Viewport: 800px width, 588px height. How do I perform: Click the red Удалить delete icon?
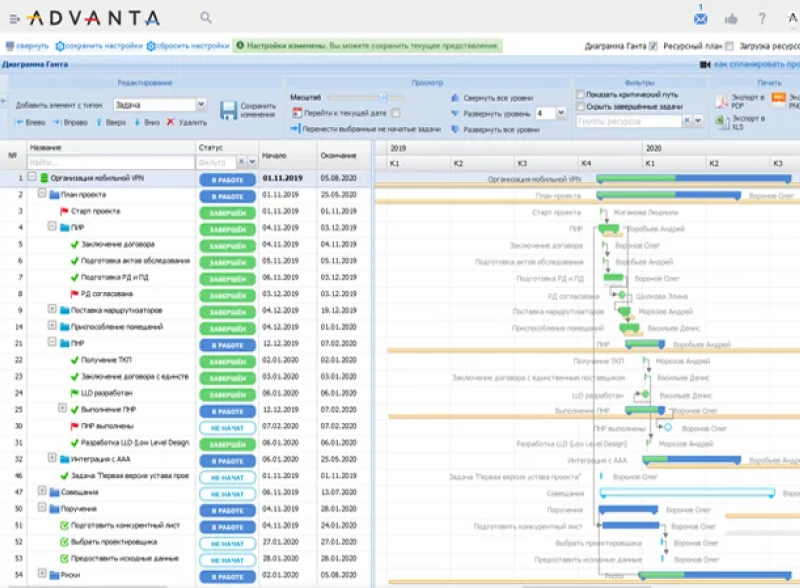171,122
